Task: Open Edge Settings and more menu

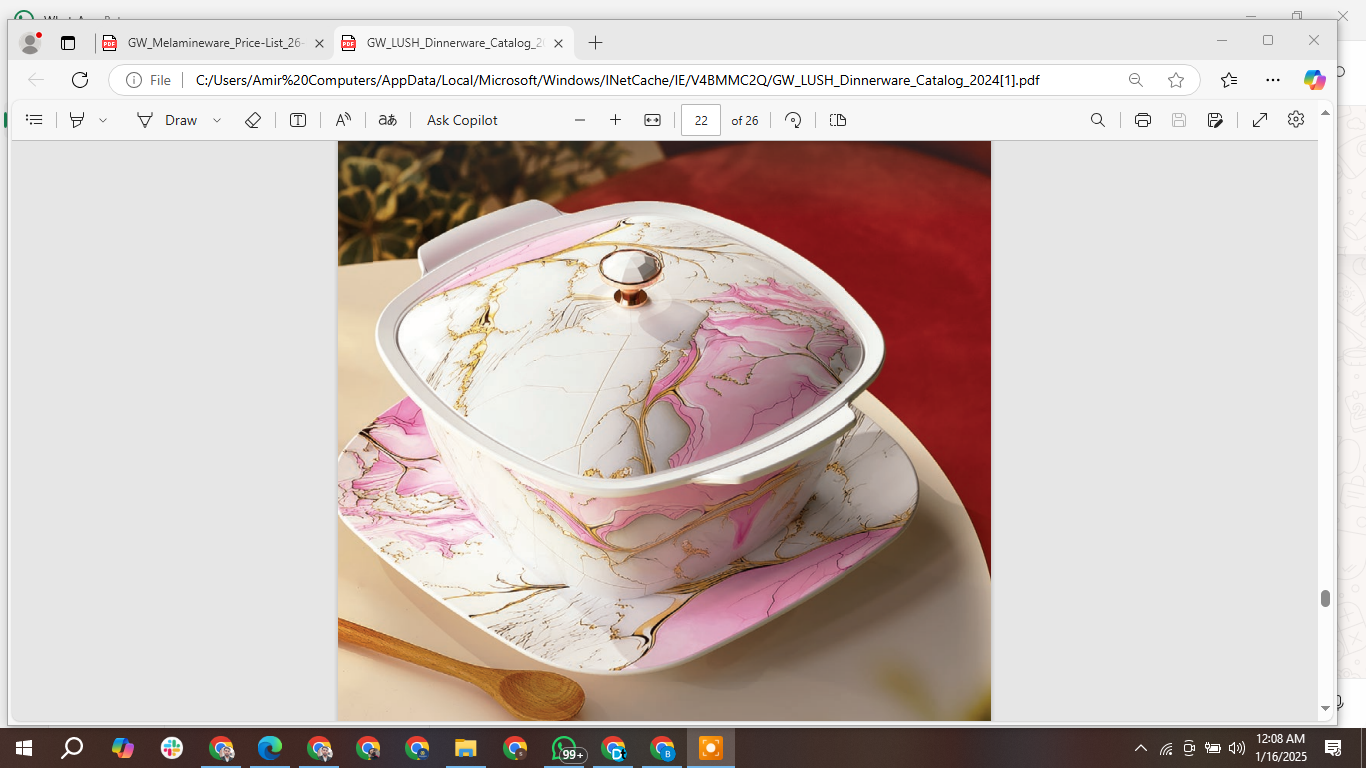Action: tap(1272, 80)
